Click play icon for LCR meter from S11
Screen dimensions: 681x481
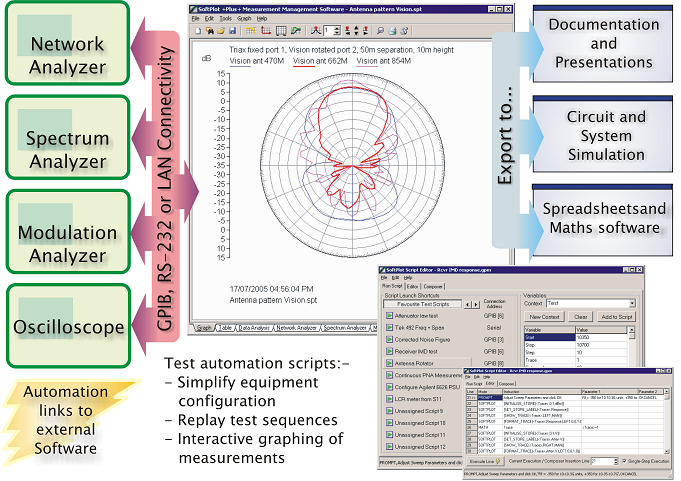389,399
